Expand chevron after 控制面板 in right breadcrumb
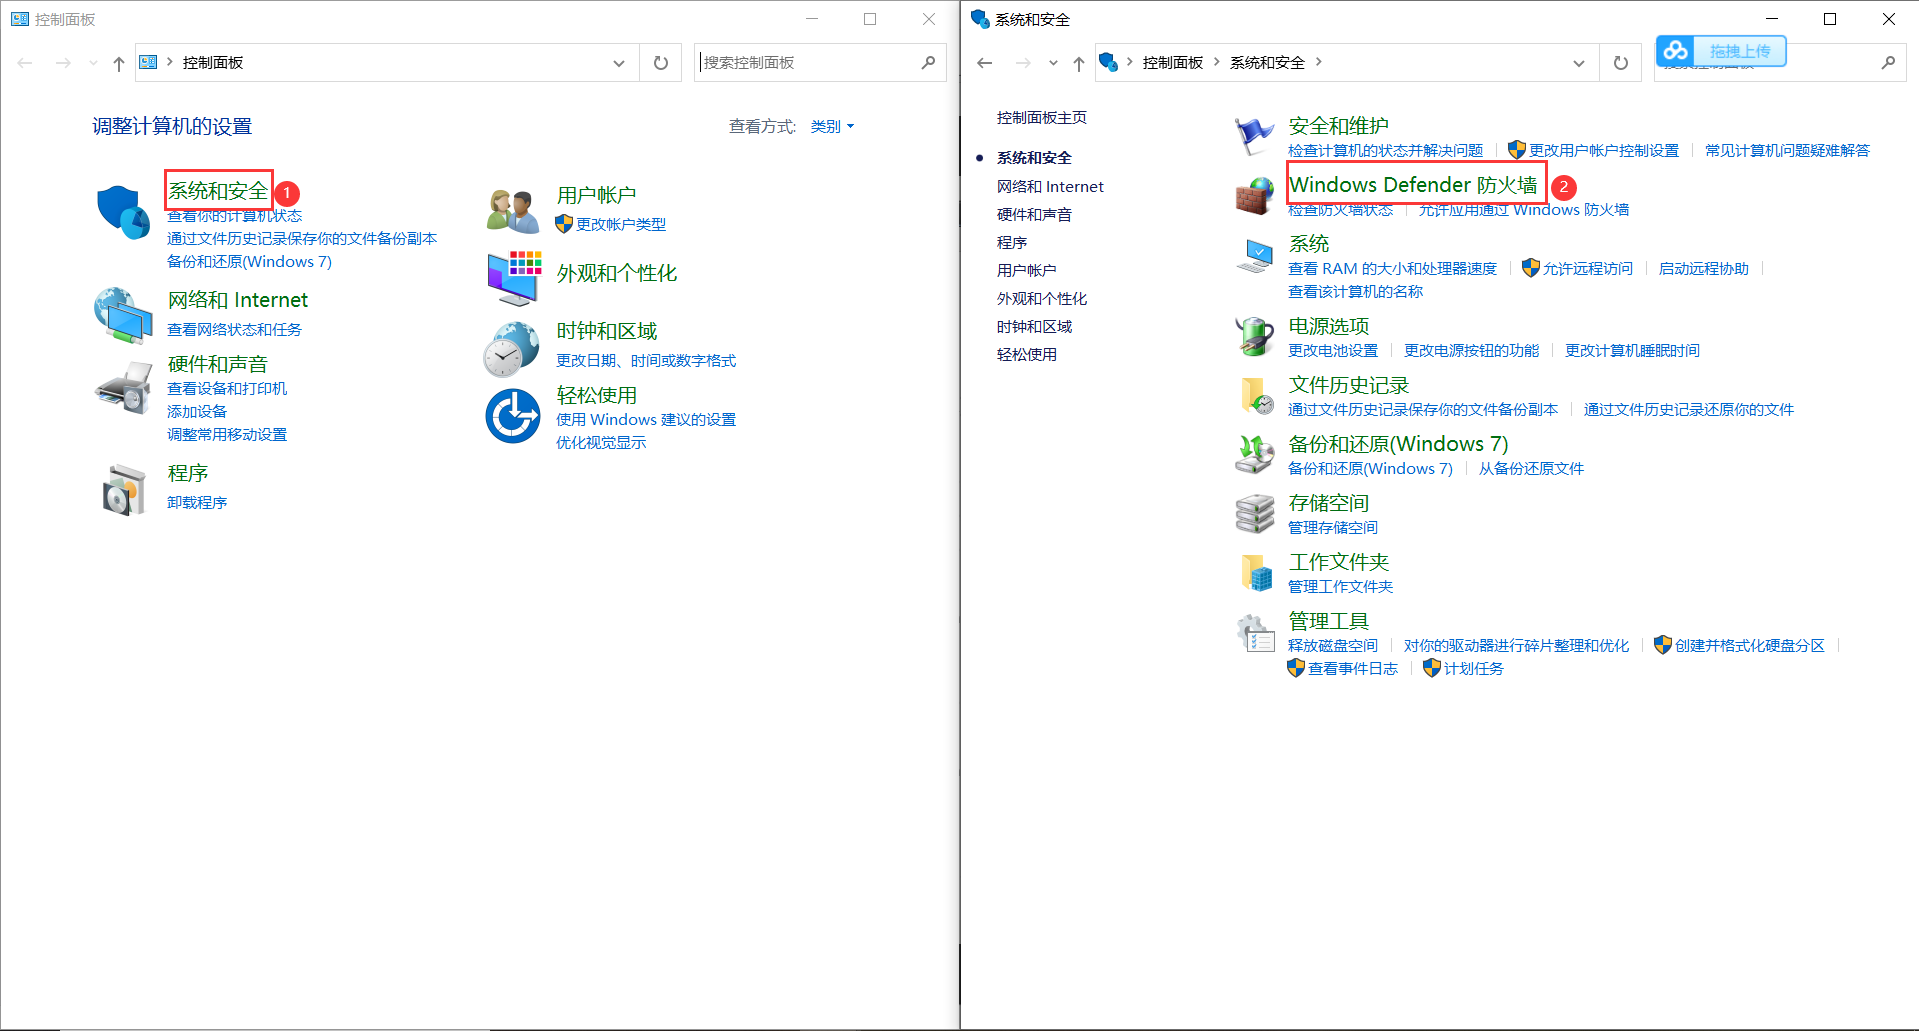This screenshot has width=1919, height=1031. coord(1217,62)
